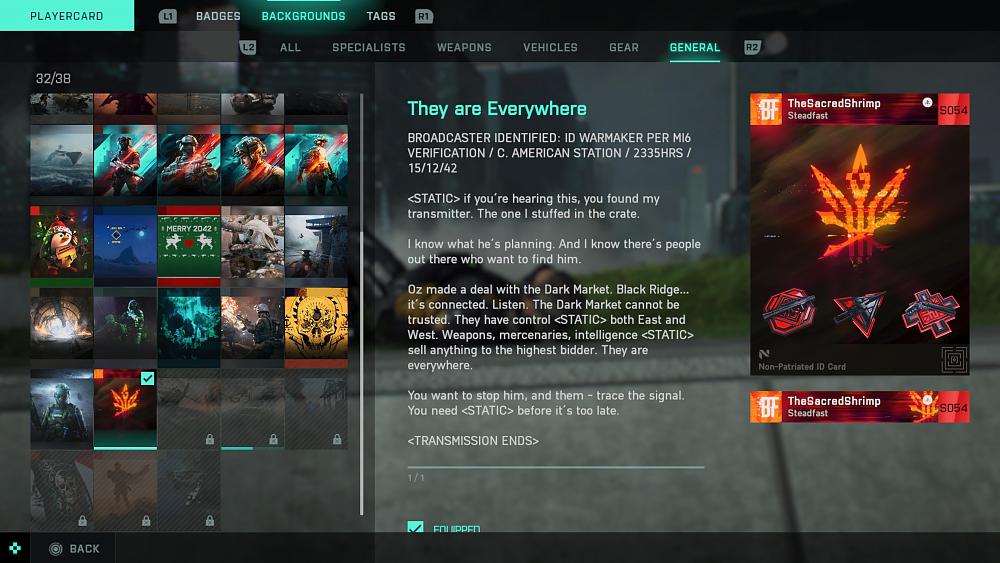Click the R2 trigger icon

click(753, 47)
